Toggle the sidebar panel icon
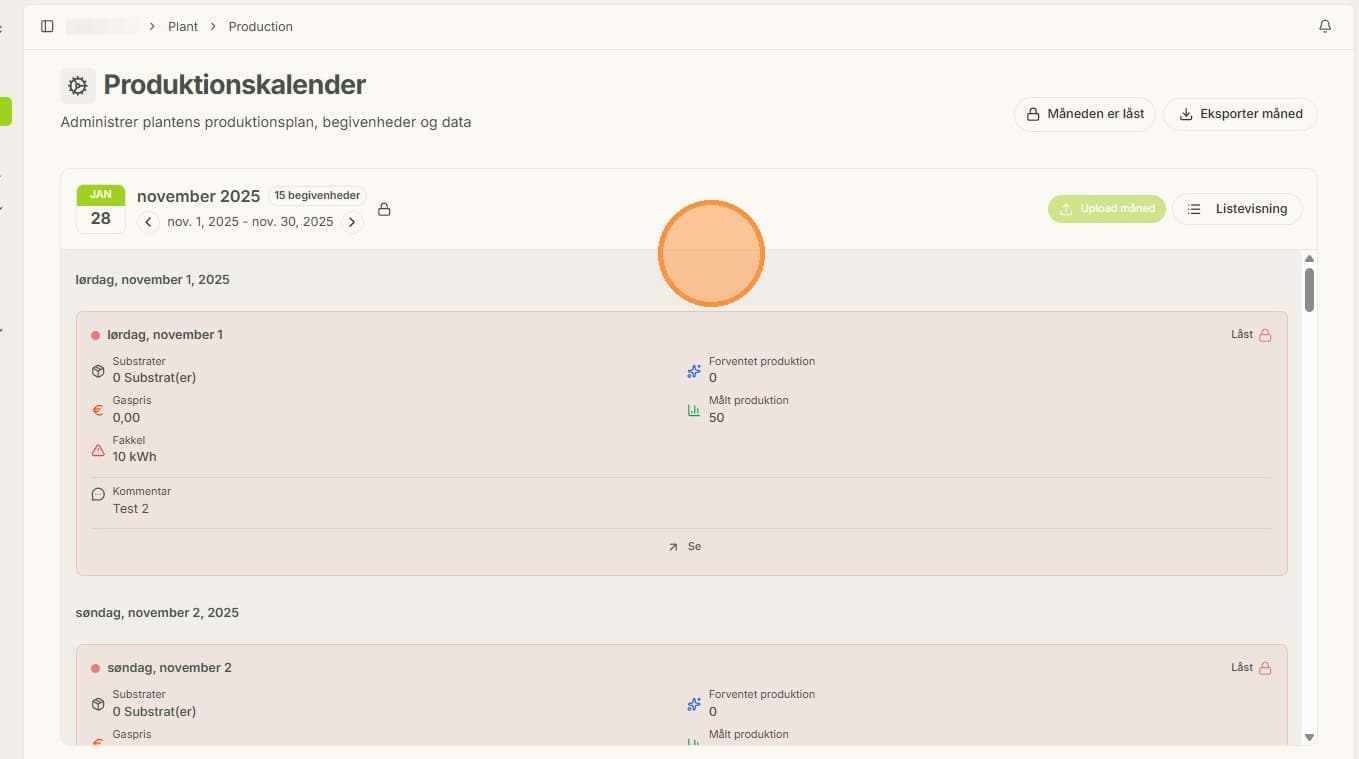The height and width of the screenshot is (759, 1359). coord(47,26)
